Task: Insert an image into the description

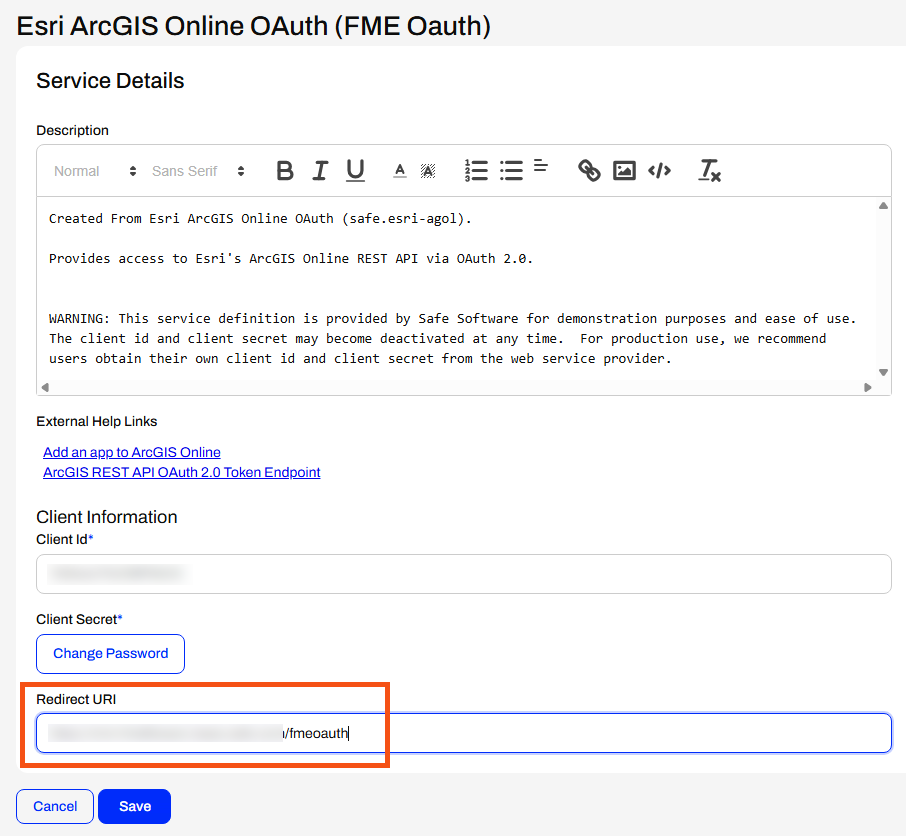Action: pos(624,170)
